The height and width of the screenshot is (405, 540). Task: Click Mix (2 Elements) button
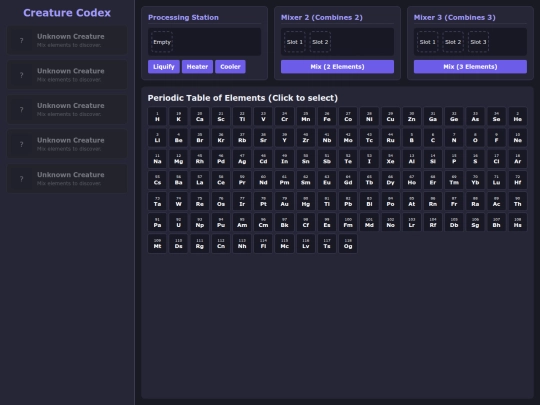point(338,66)
